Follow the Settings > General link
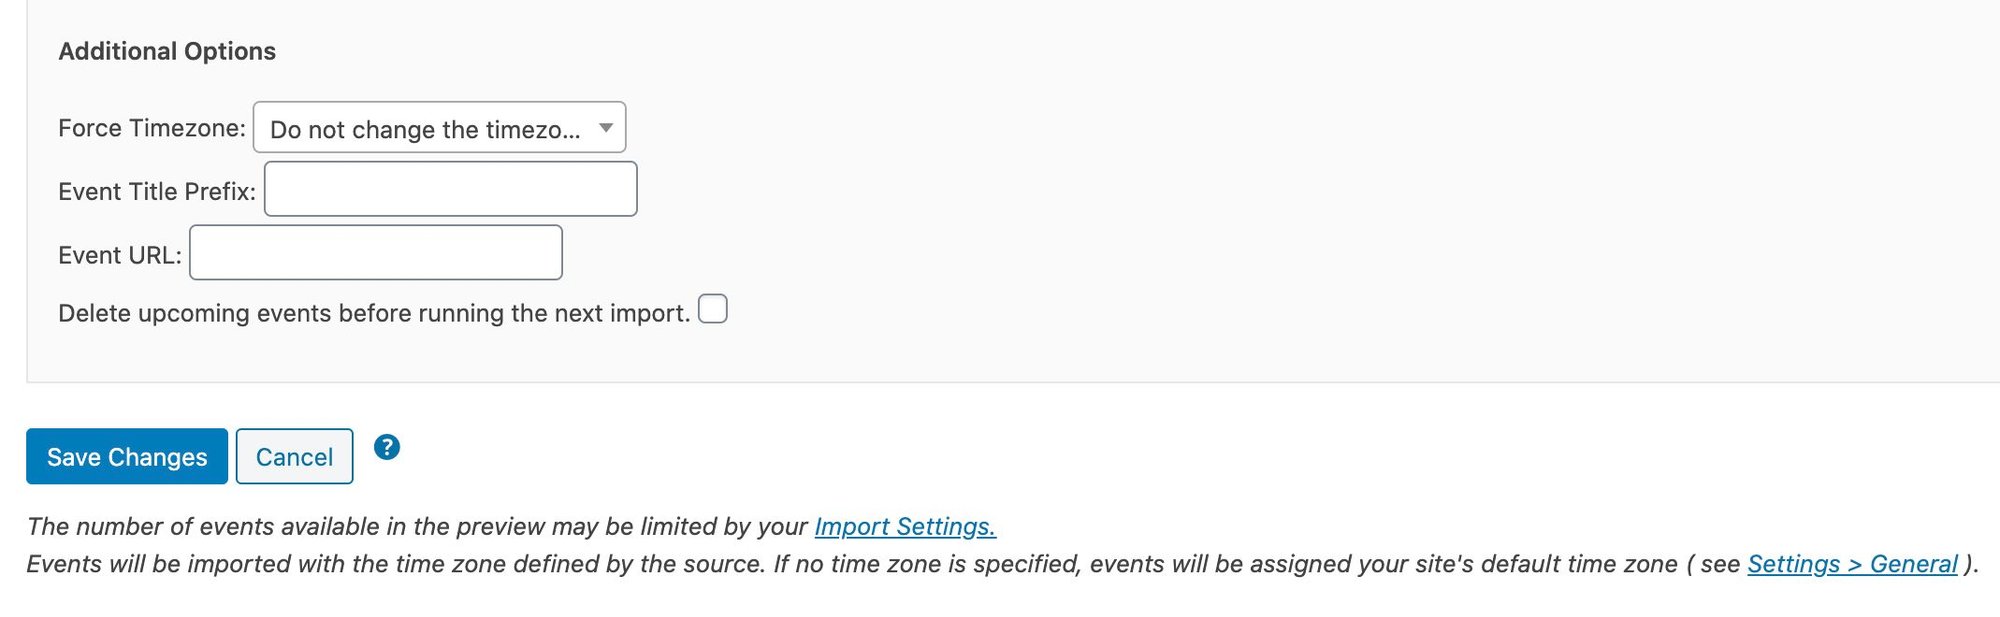The width and height of the screenshot is (2000, 617). pyautogui.click(x=1852, y=564)
